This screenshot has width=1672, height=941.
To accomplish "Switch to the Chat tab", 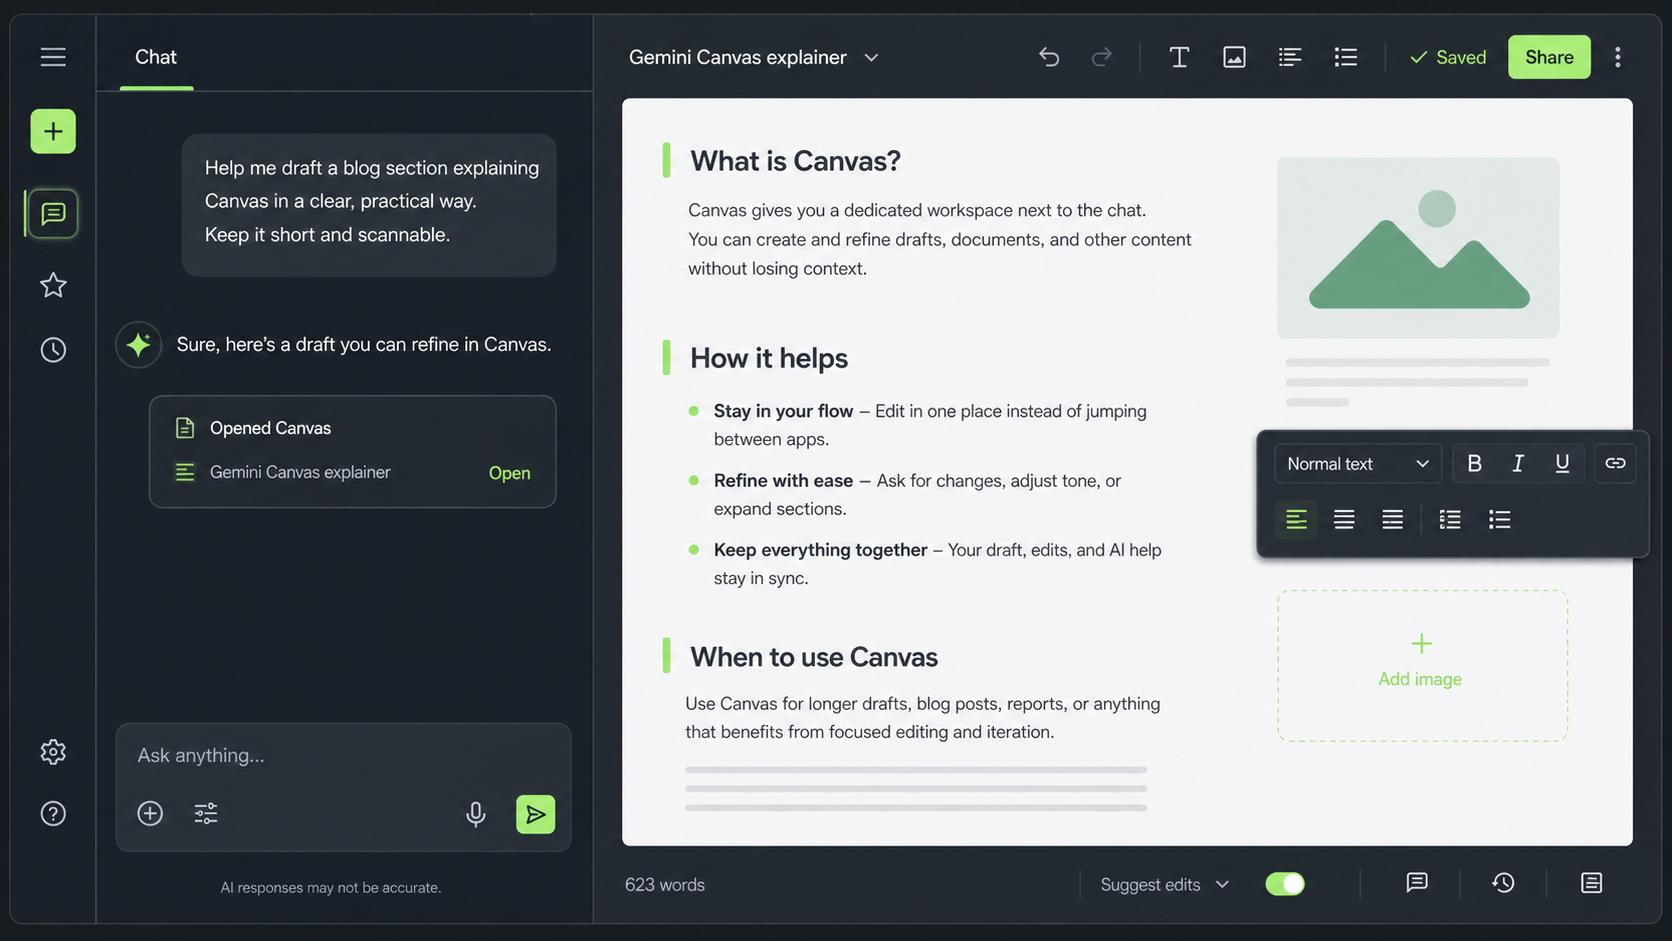I will click(156, 57).
